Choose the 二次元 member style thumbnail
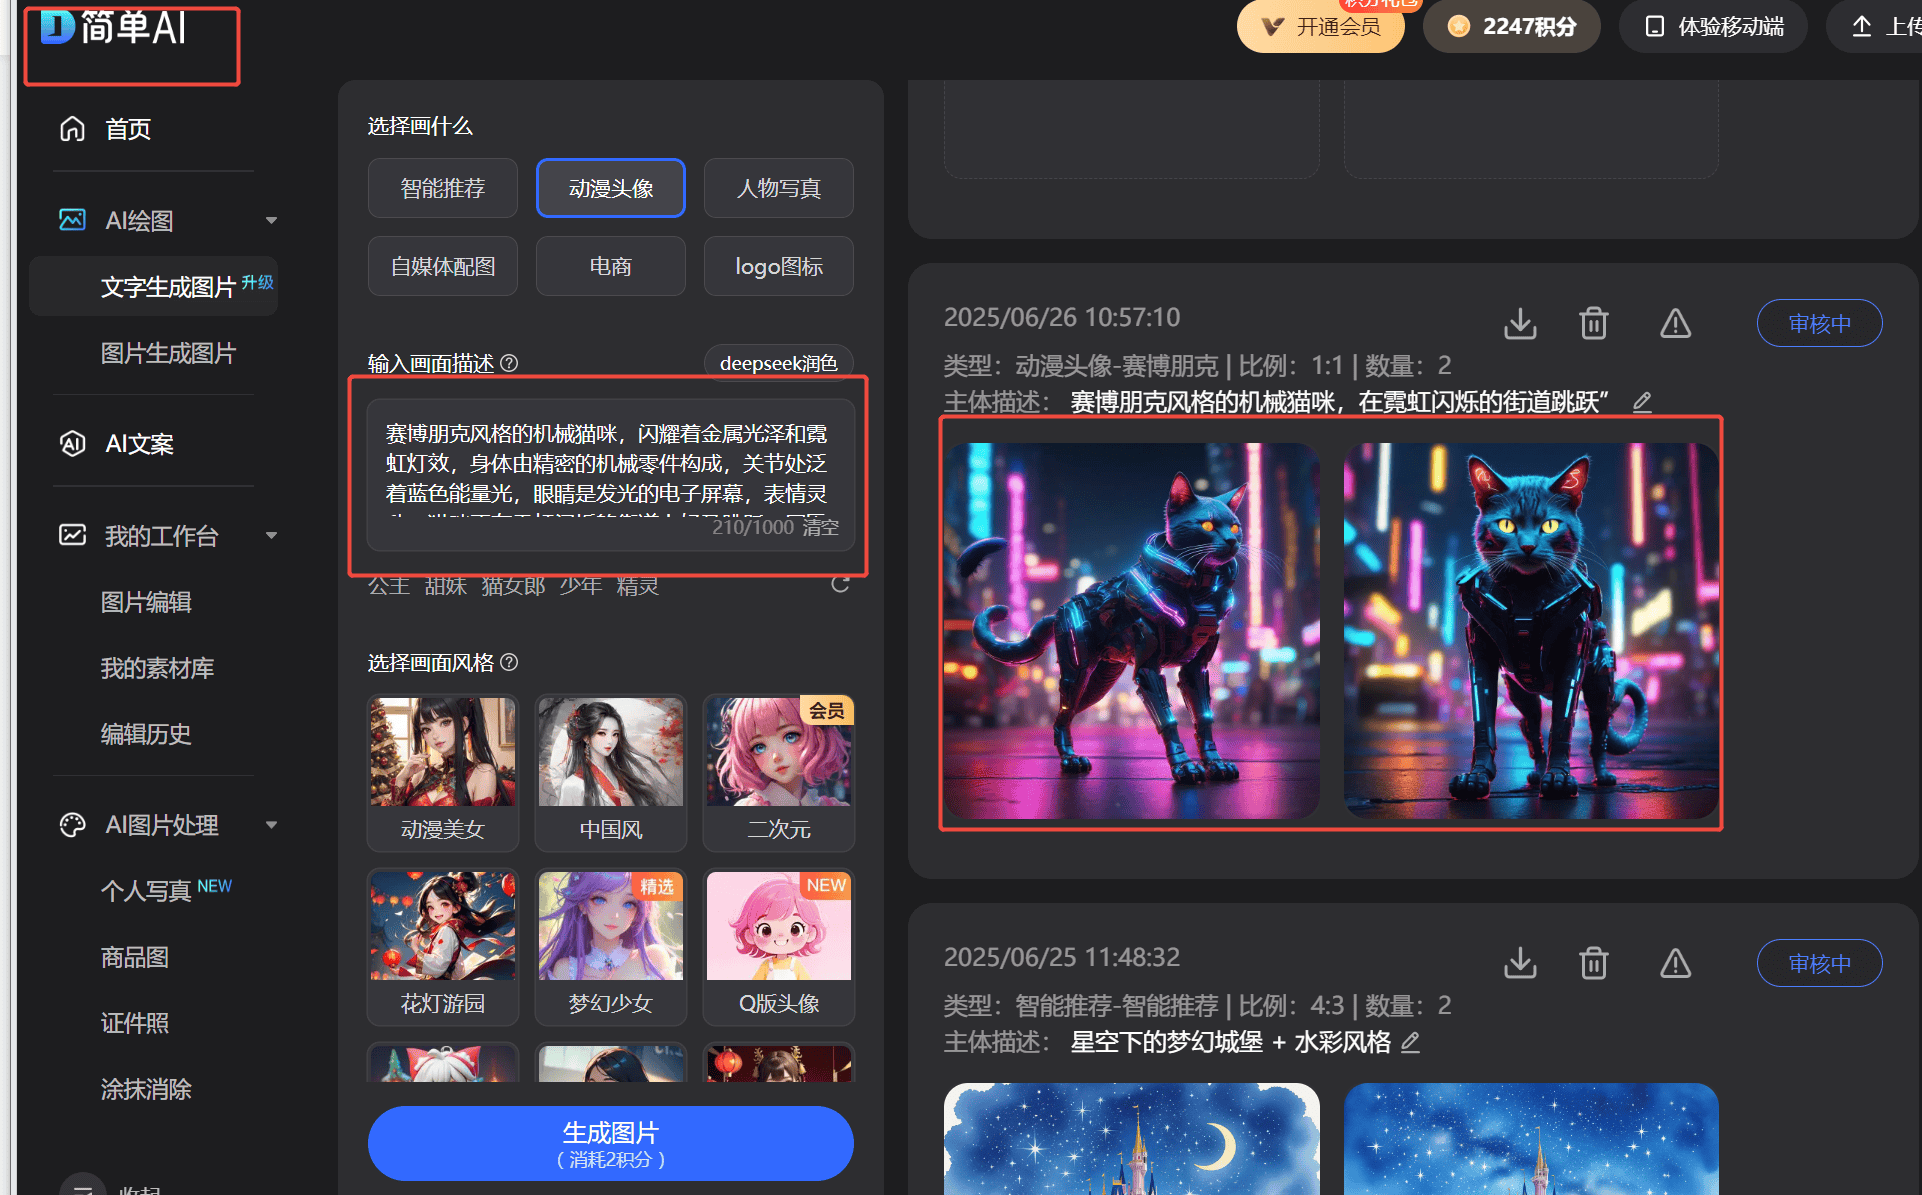 pos(779,773)
